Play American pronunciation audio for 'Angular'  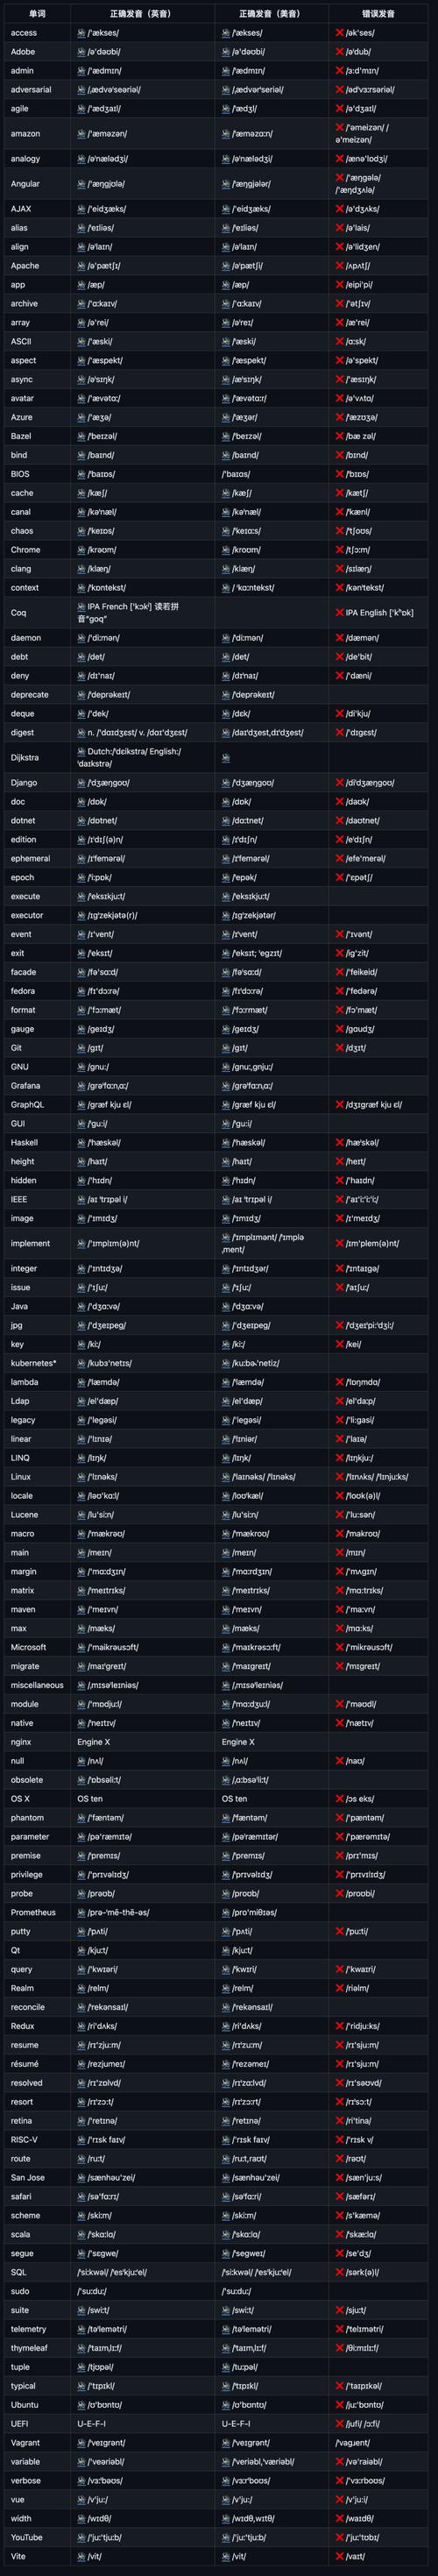[x=225, y=184]
